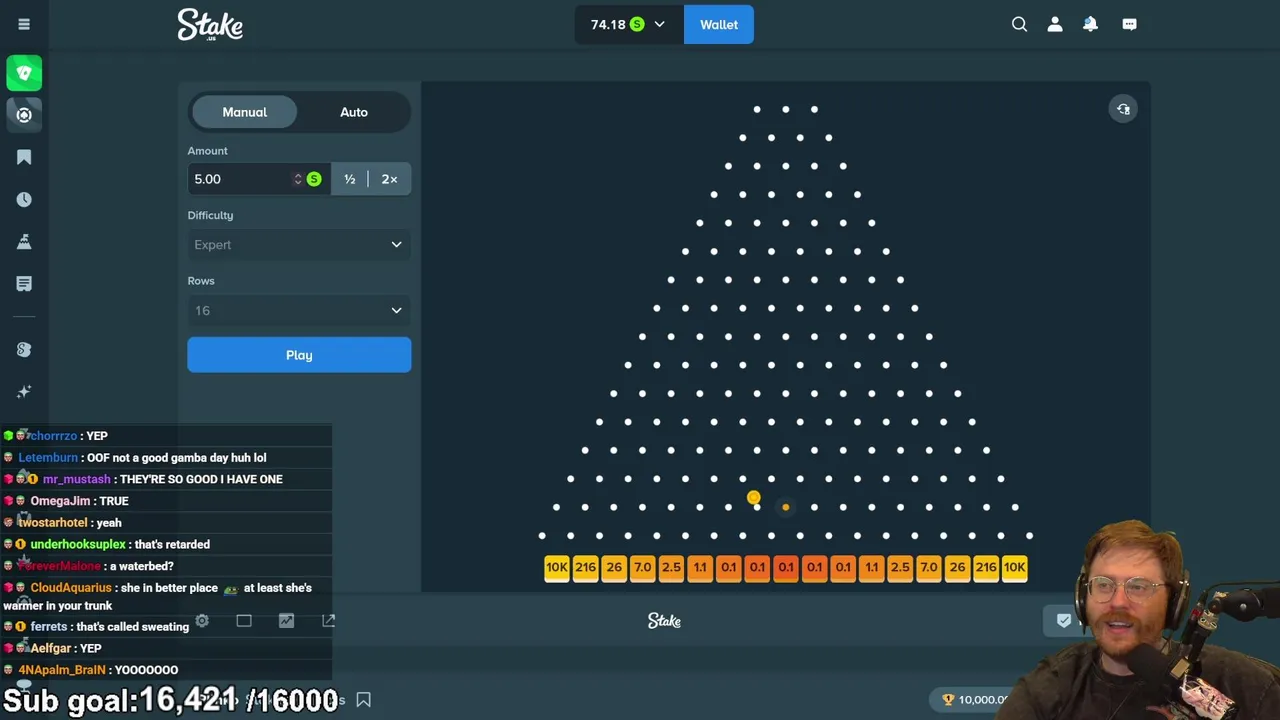Click the leftmost 10K multiplier bucket
The width and height of the screenshot is (1280, 720).
(x=557, y=567)
